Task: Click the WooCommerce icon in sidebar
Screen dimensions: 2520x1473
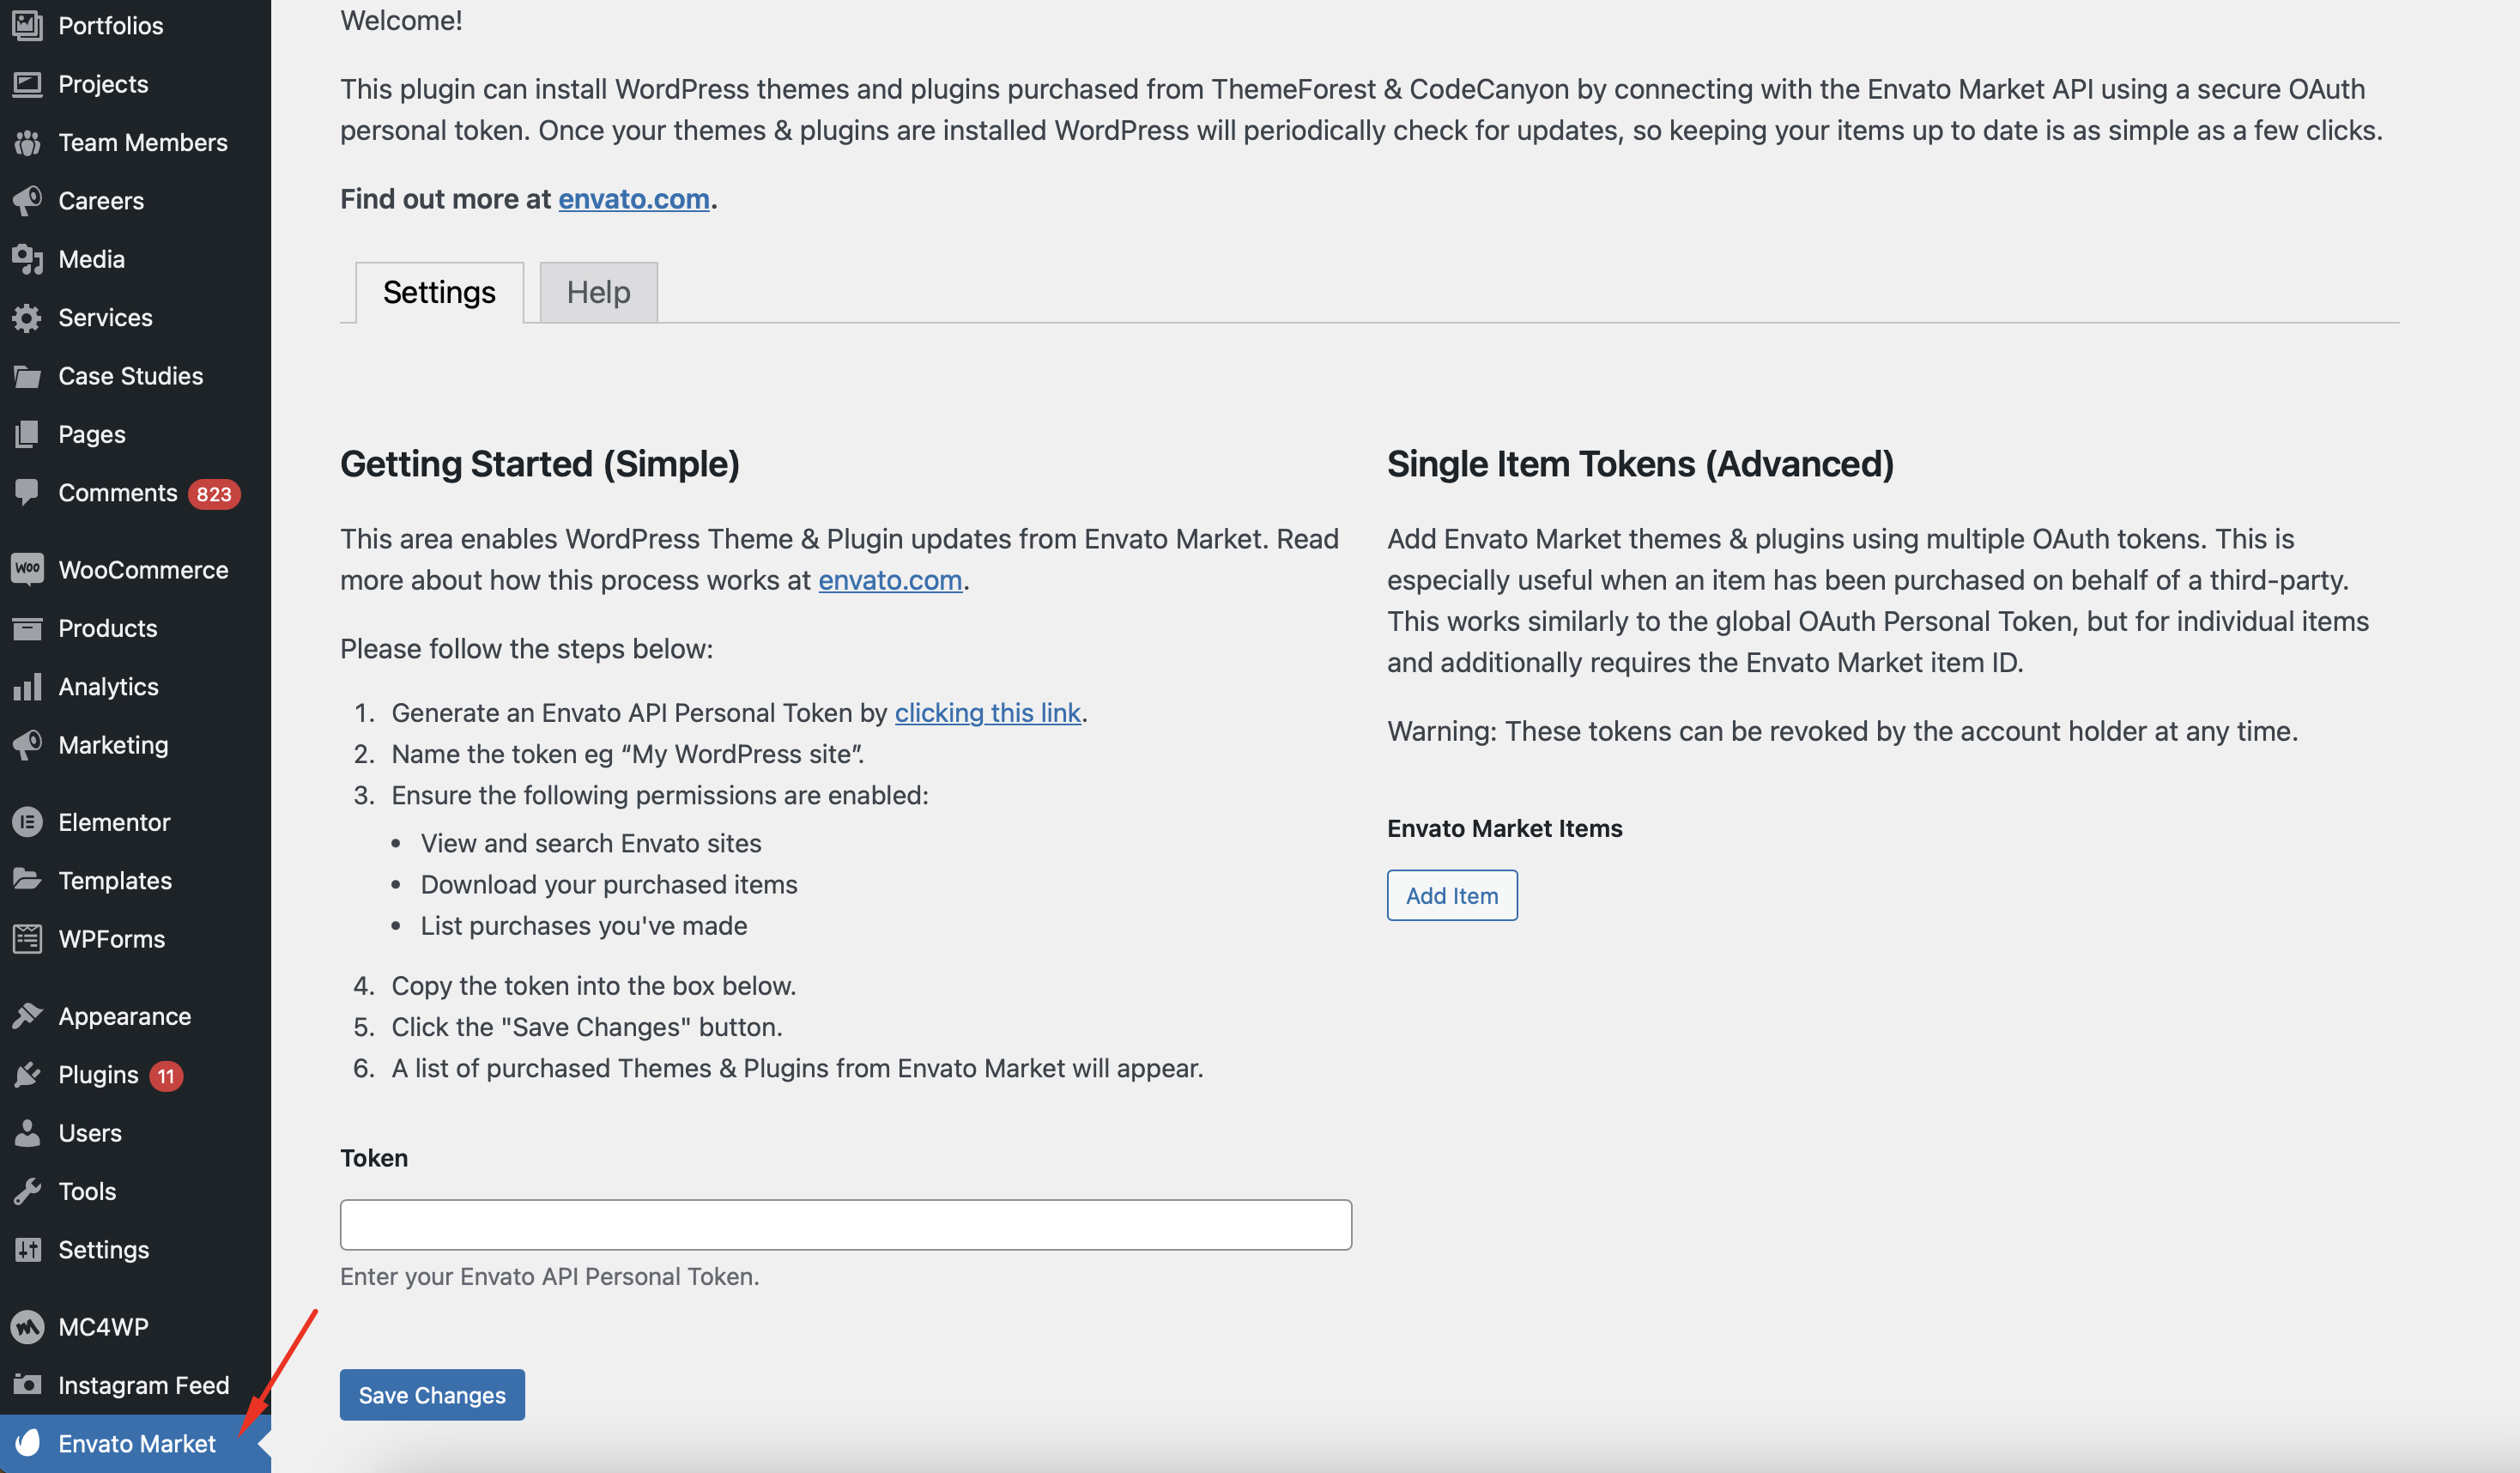Action: 27,570
